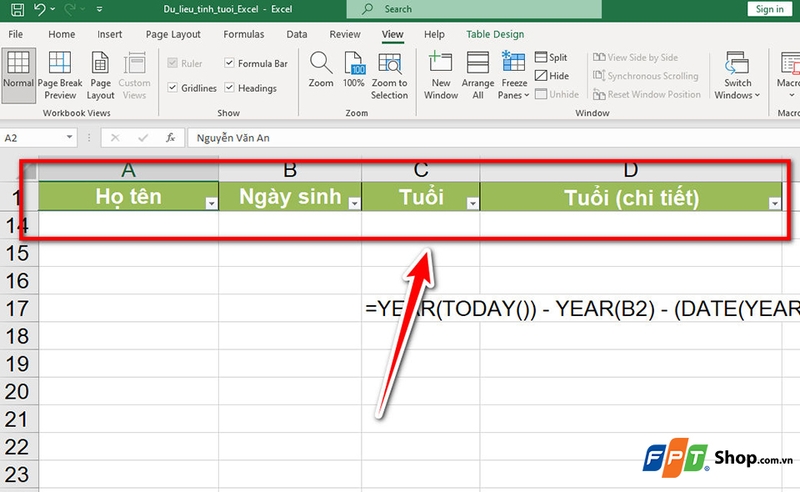Select column B header
The height and width of the screenshot is (492, 800).
[x=290, y=169]
